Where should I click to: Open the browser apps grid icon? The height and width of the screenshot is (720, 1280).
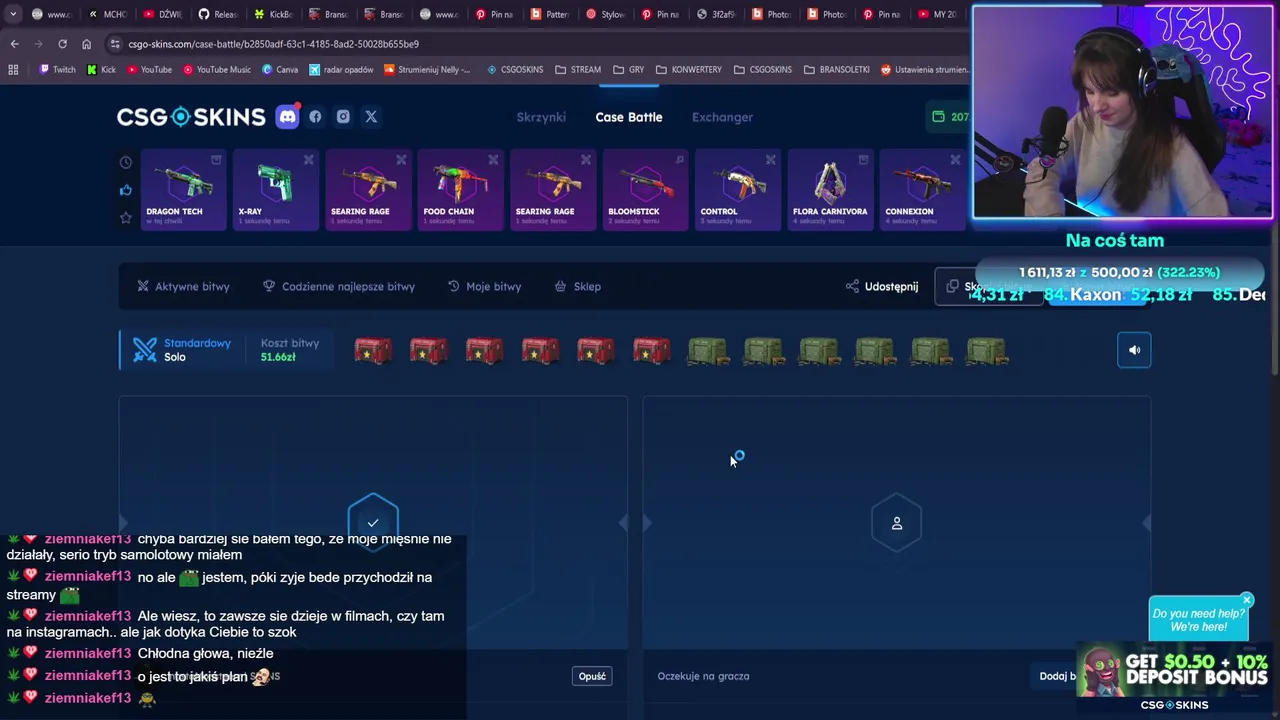point(13,70)
